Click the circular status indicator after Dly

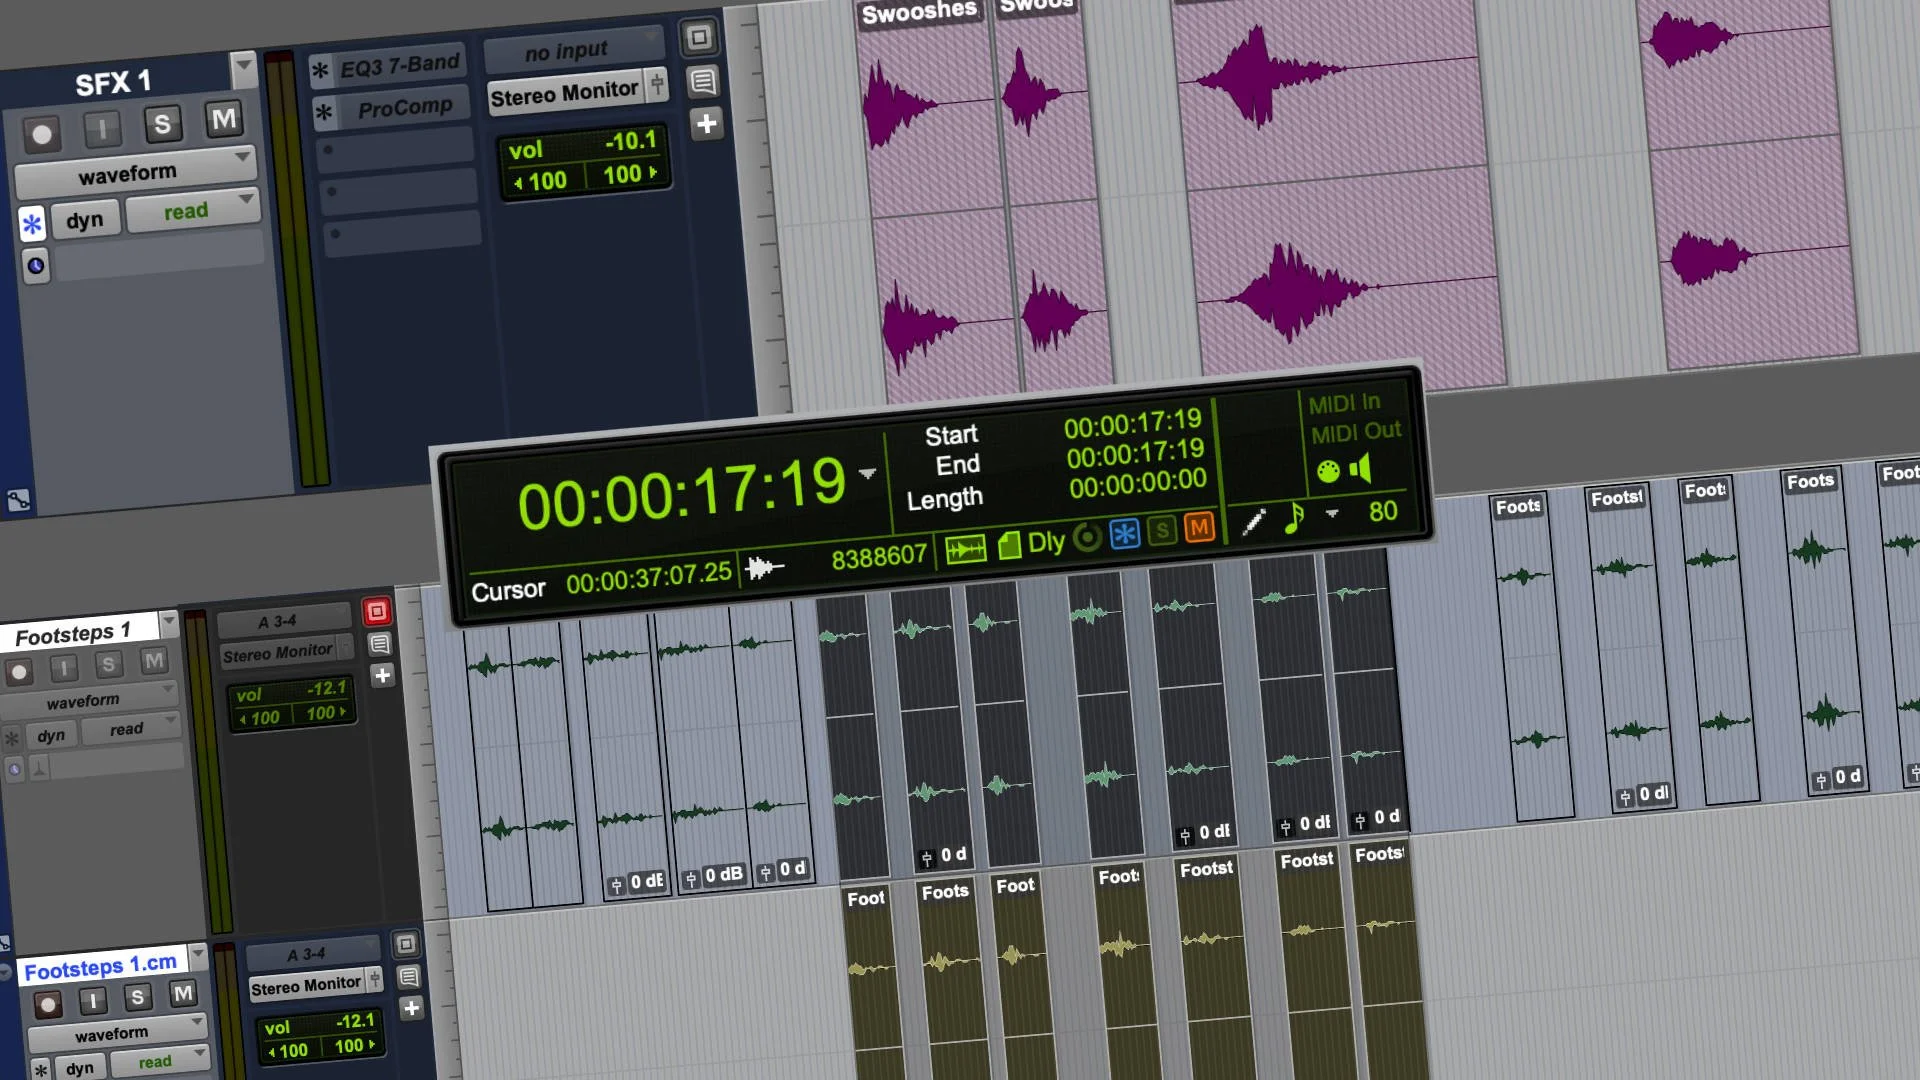1088,538
